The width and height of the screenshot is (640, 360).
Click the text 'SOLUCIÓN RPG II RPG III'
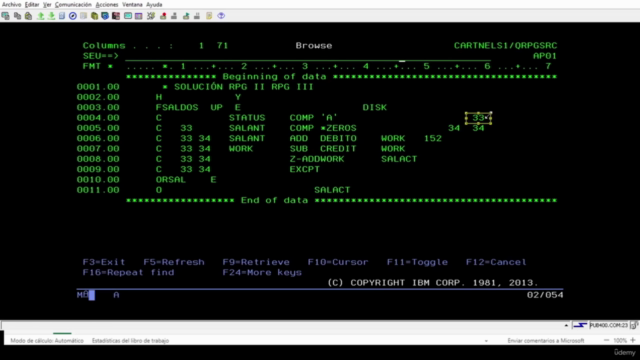point(244,87)
